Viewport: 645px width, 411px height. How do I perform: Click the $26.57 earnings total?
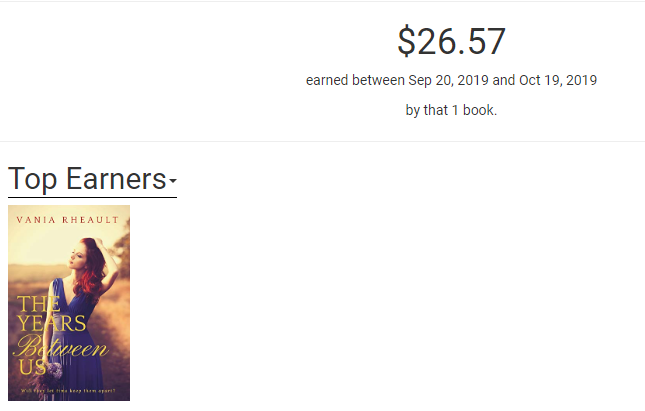451,41
